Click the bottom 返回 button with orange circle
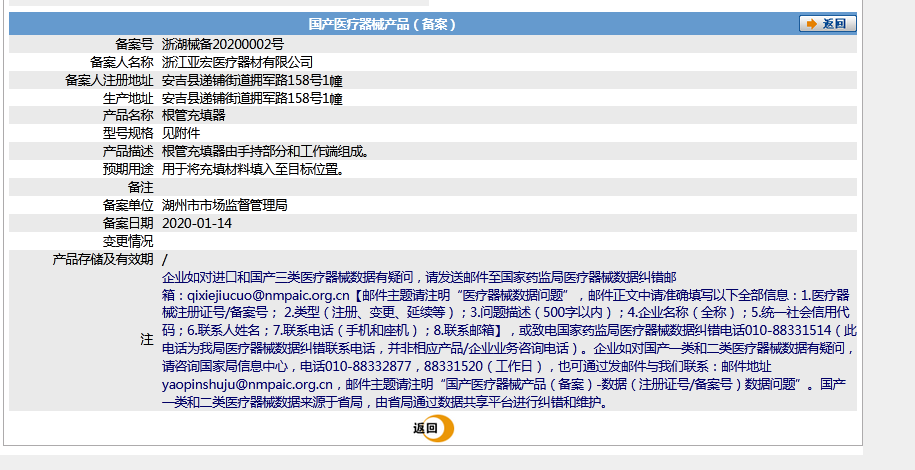Viewport: 915px width, 470px height. pyautogui.click(x=434, y=429)
